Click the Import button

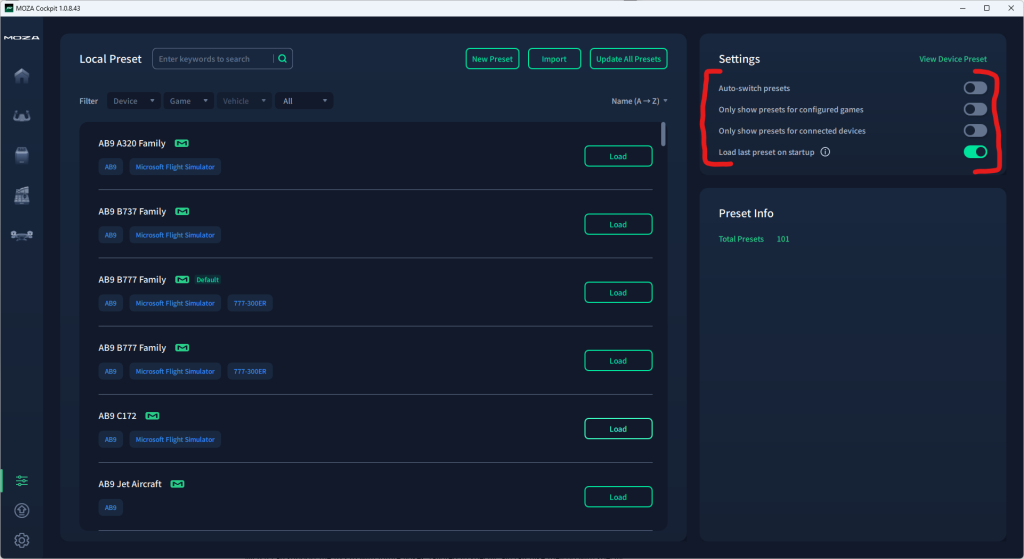[554, 59]
